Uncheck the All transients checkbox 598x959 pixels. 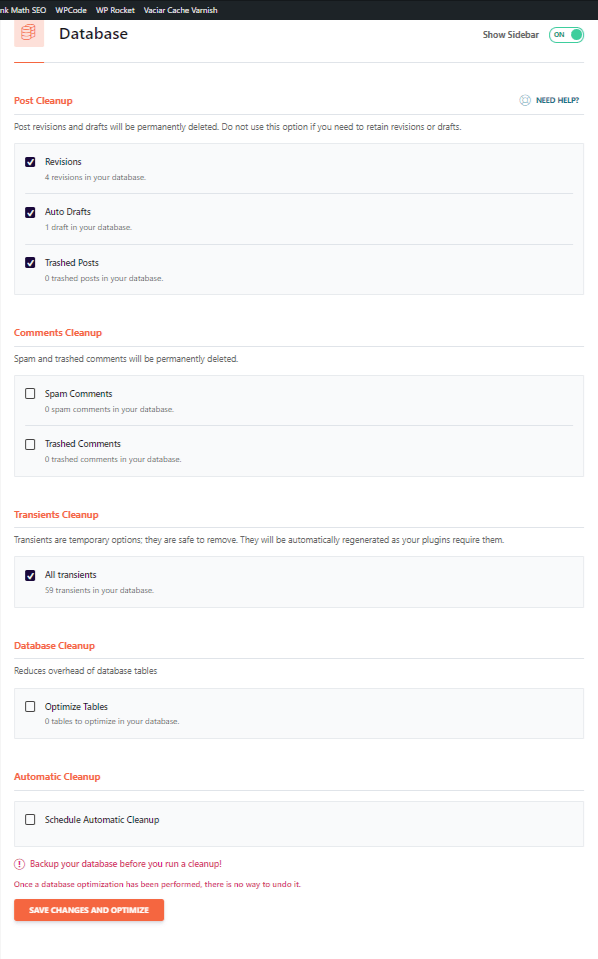(30, 575)
